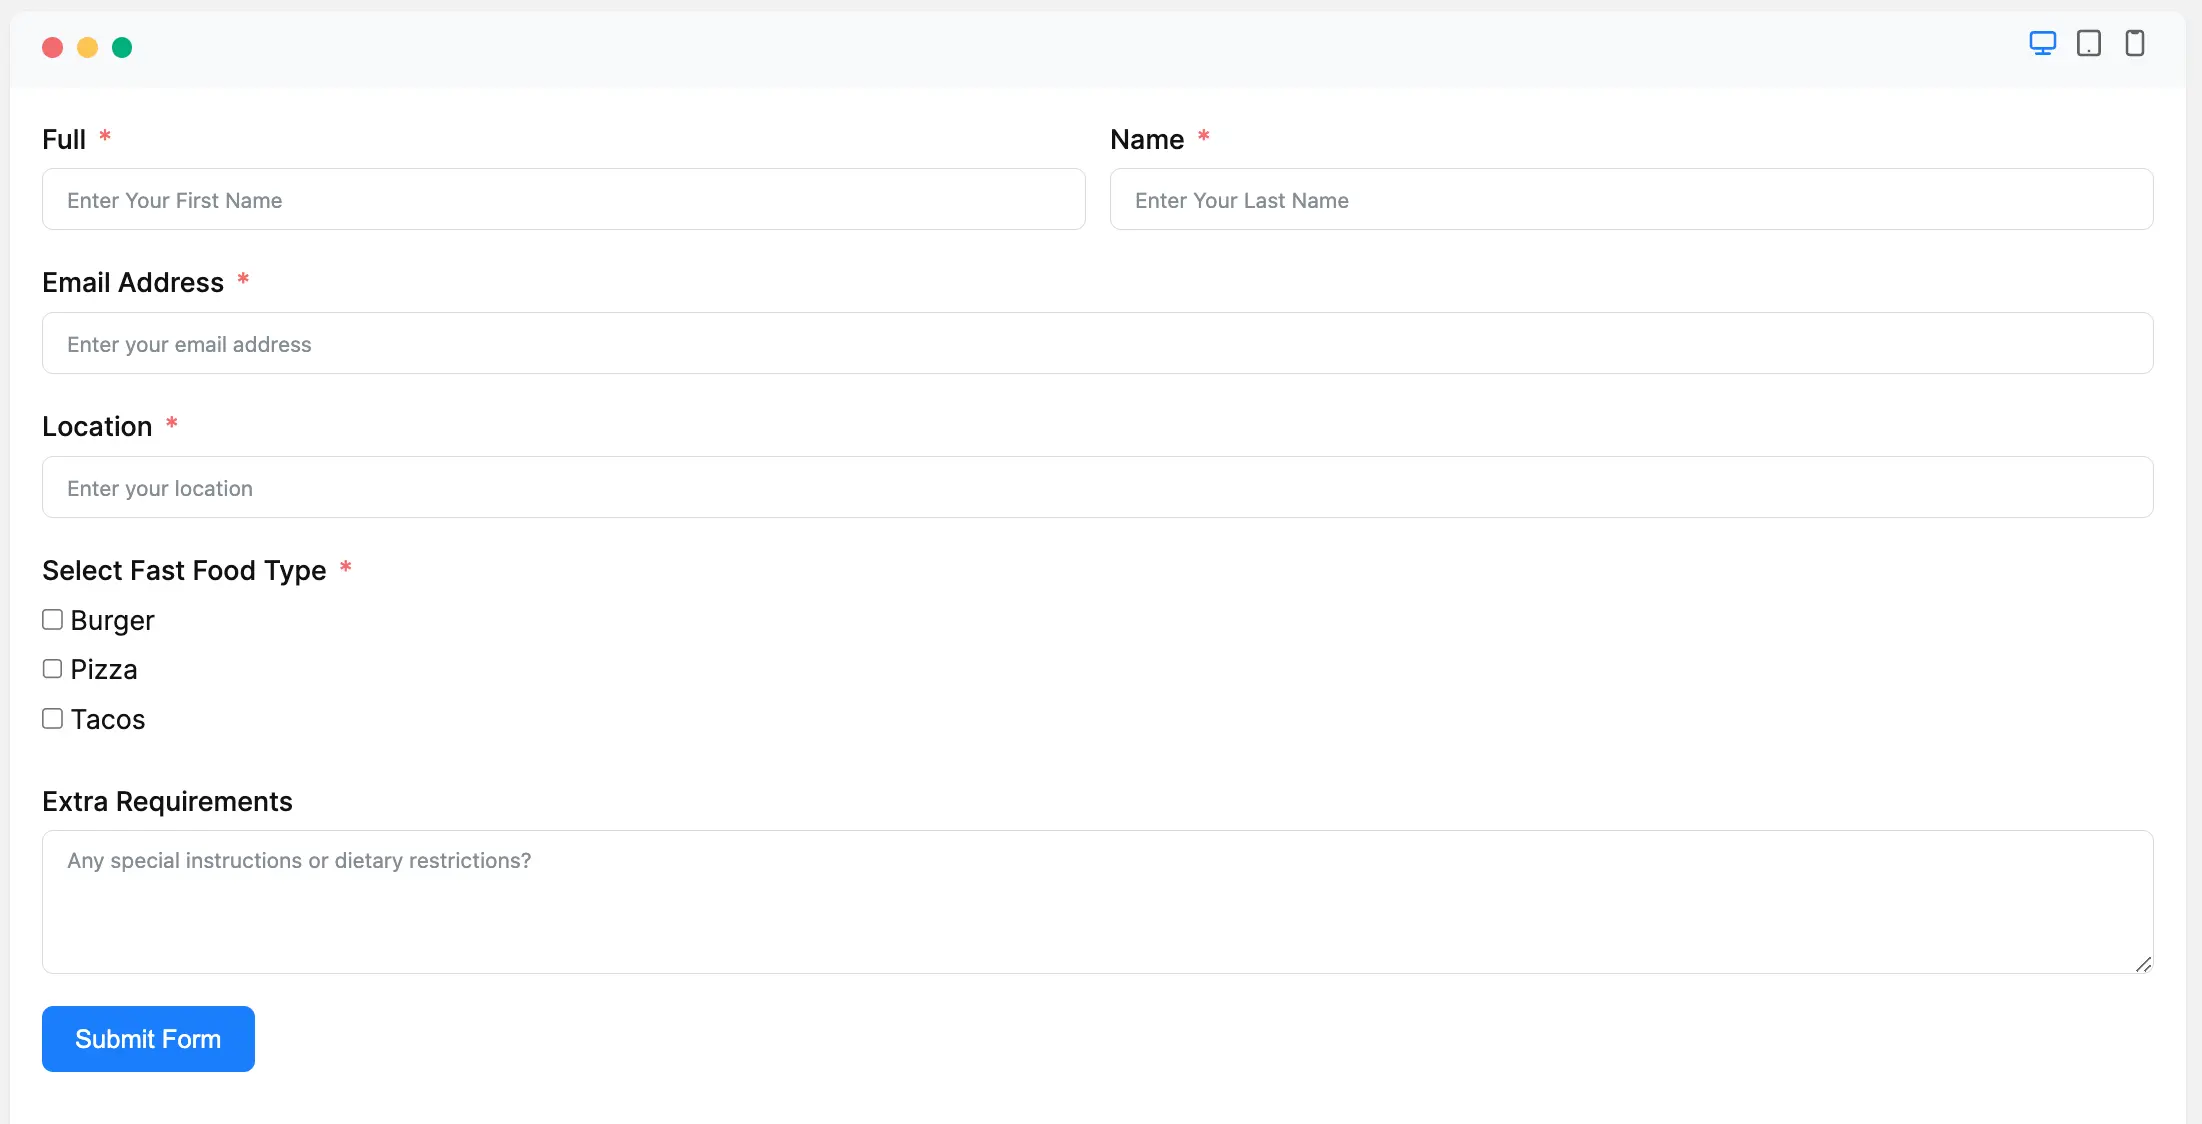The image size is (2202, 1124).
Task: Check the Pizza checkbox
Action: click(x=52, y=669)
